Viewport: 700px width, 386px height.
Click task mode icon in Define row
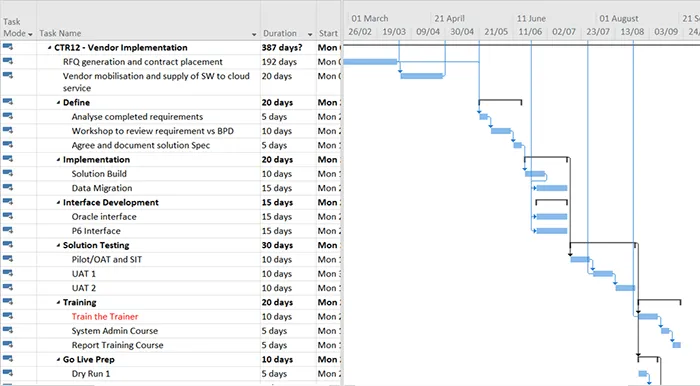tap(8, 102)
